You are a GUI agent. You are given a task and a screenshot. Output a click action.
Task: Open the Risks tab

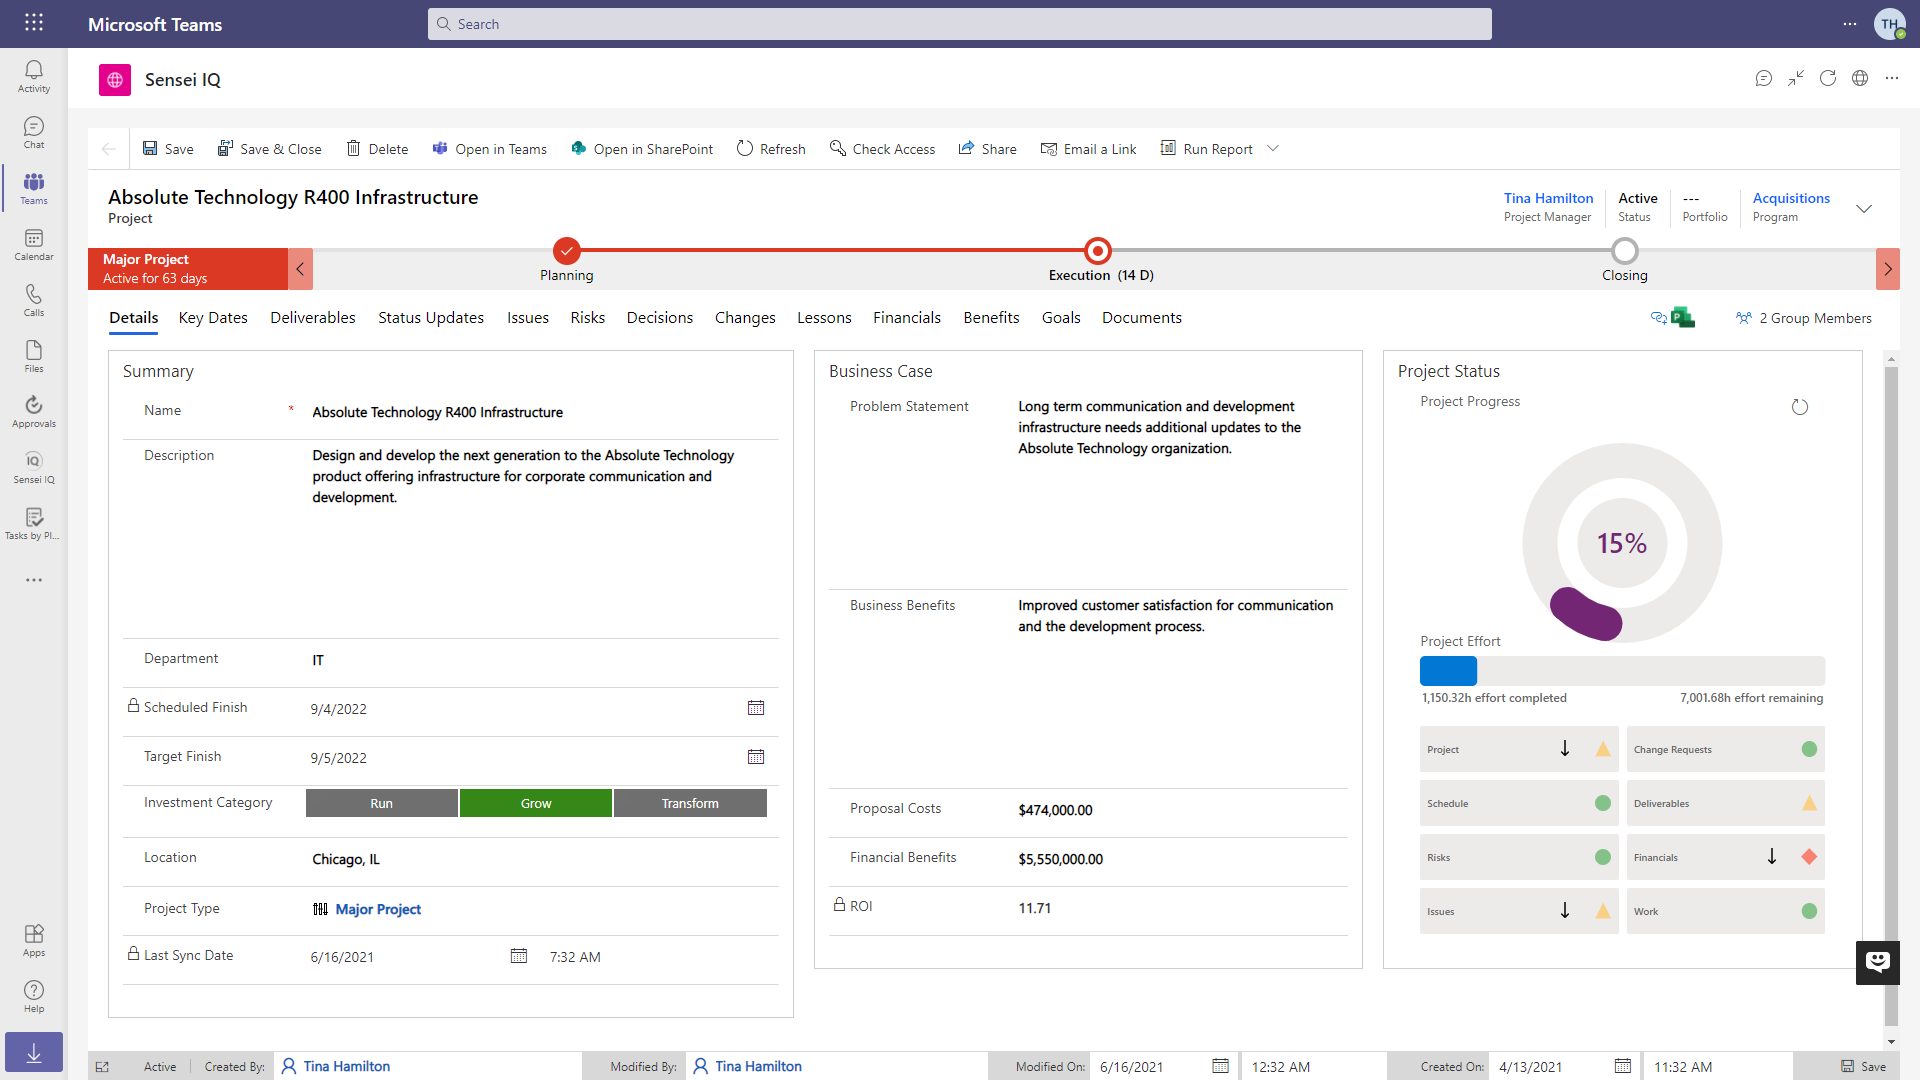coord(588,318)
